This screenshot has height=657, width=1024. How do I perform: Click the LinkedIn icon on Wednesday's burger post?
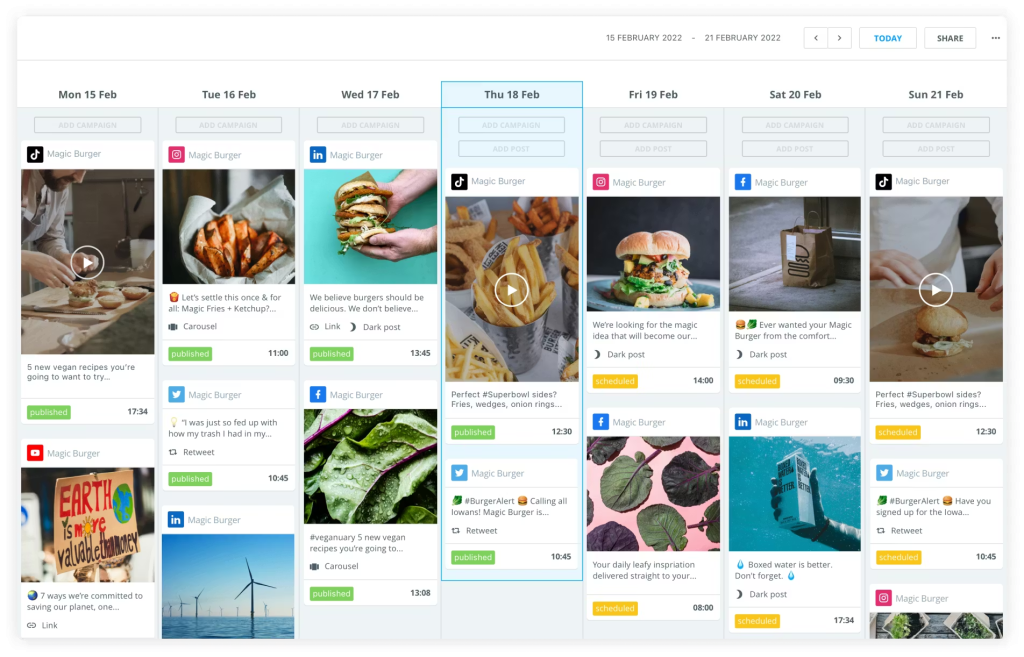[x=318, y=155]
